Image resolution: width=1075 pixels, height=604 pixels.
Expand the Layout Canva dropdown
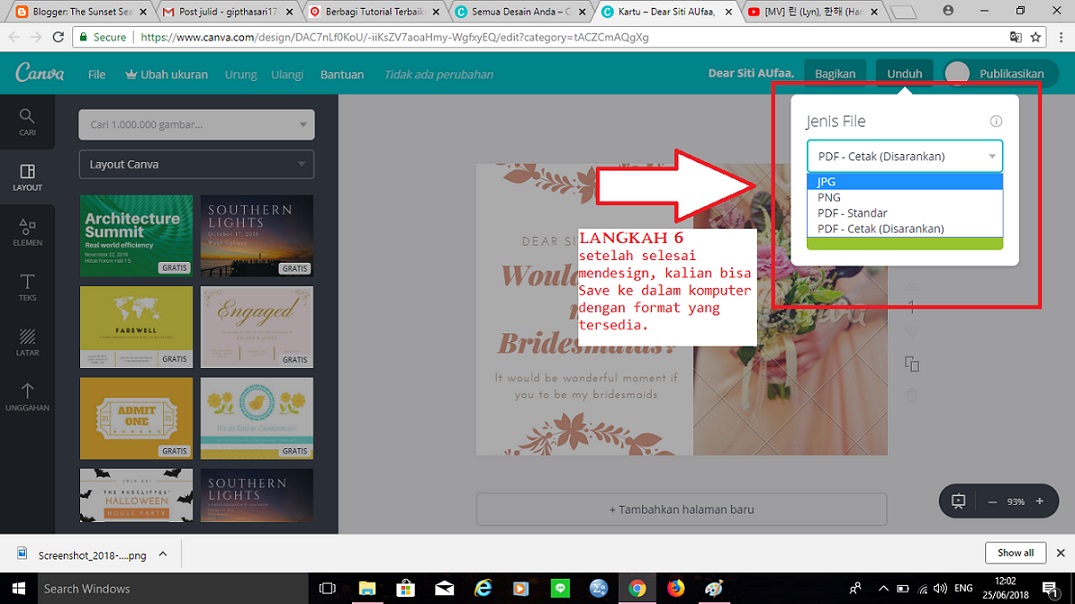(x=196, y=165)
